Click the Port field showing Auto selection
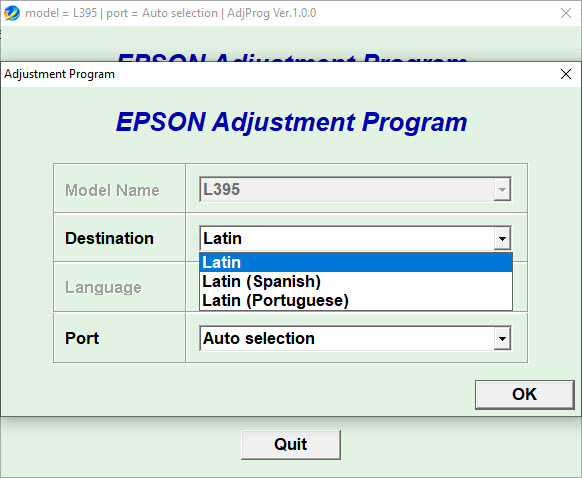 355,338
